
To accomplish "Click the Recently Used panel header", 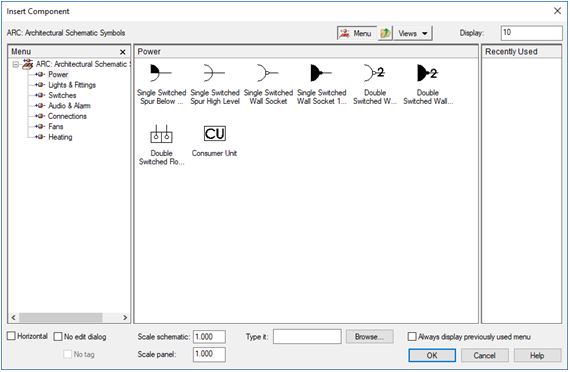I will point(522,52).
